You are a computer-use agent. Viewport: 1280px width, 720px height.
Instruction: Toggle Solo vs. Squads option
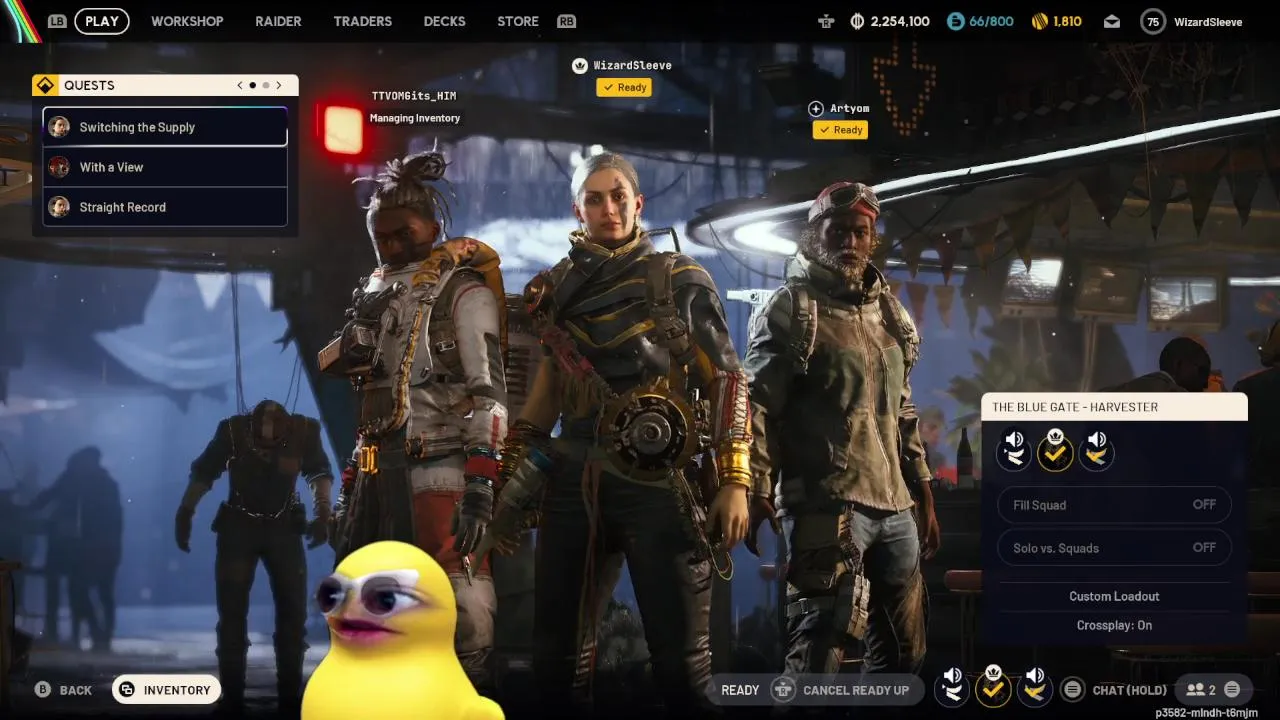click(1114, 548)
